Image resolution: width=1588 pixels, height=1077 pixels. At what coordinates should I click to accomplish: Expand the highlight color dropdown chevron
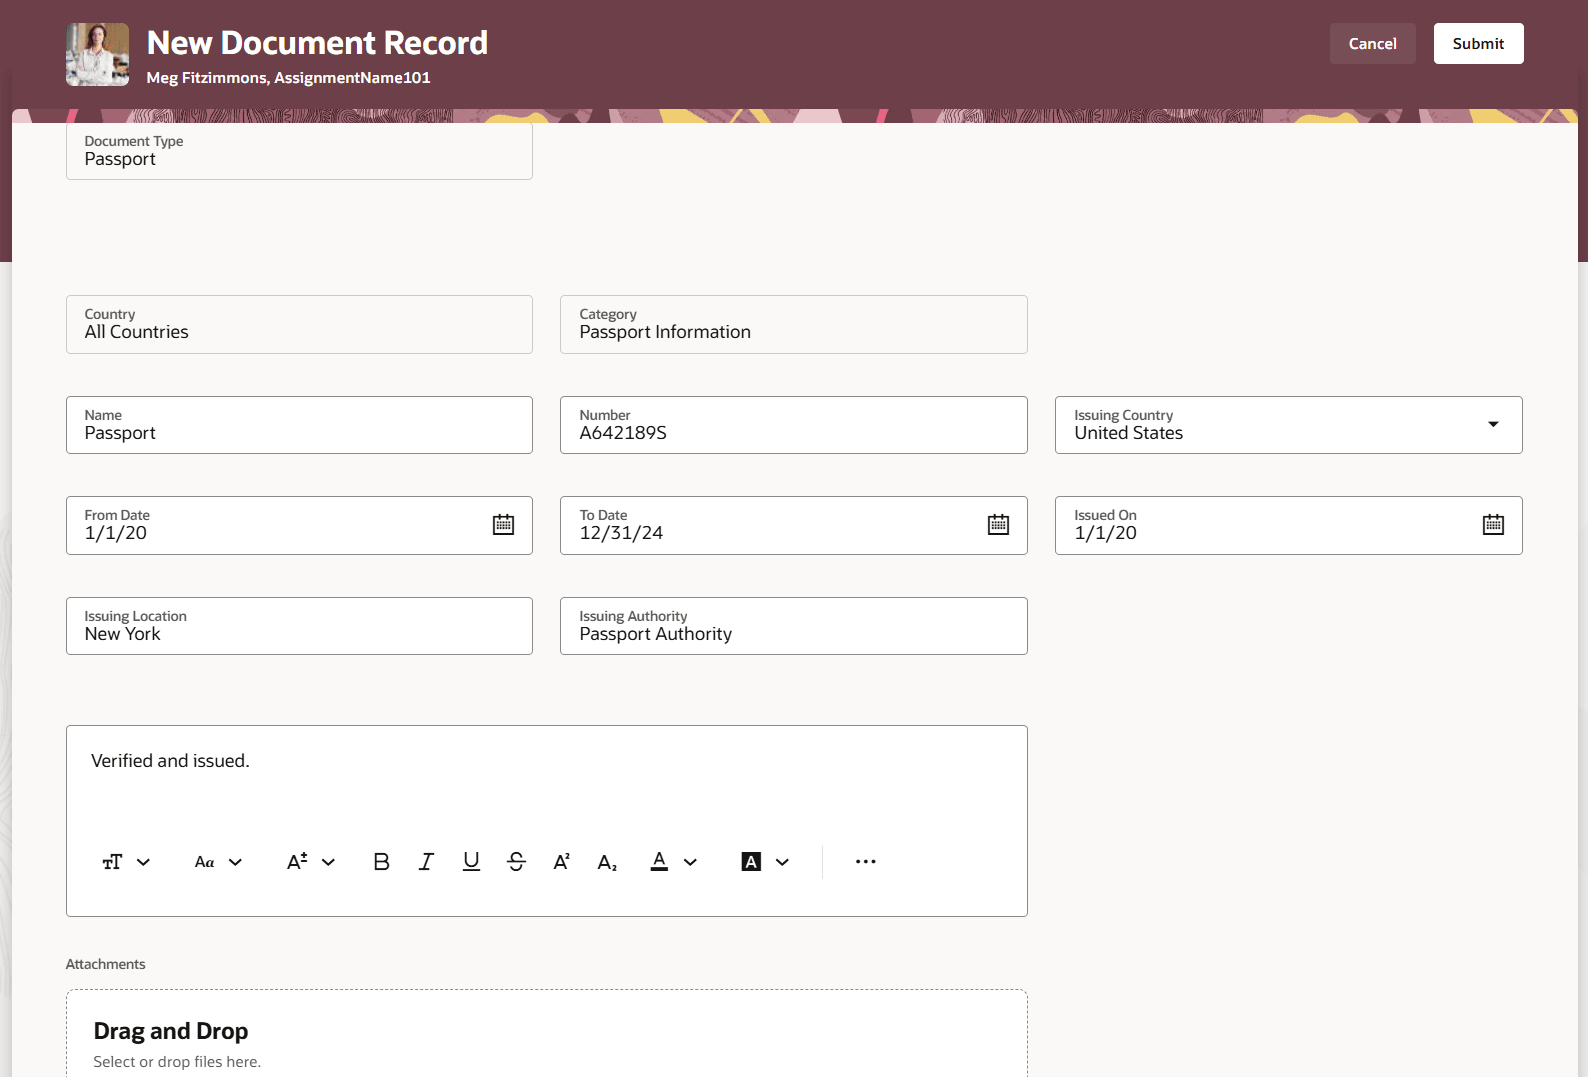(x=782, y=862)
